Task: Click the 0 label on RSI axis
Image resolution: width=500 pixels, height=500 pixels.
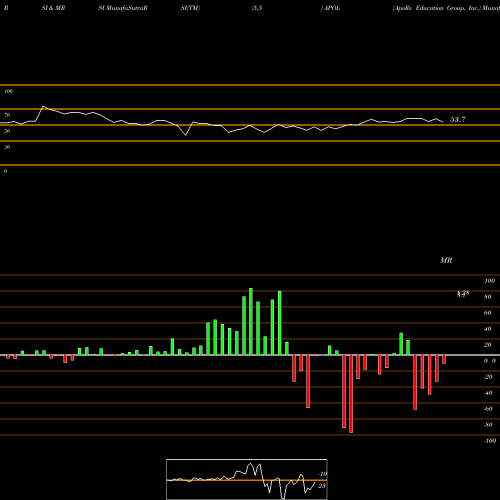Action: (5, 171)
